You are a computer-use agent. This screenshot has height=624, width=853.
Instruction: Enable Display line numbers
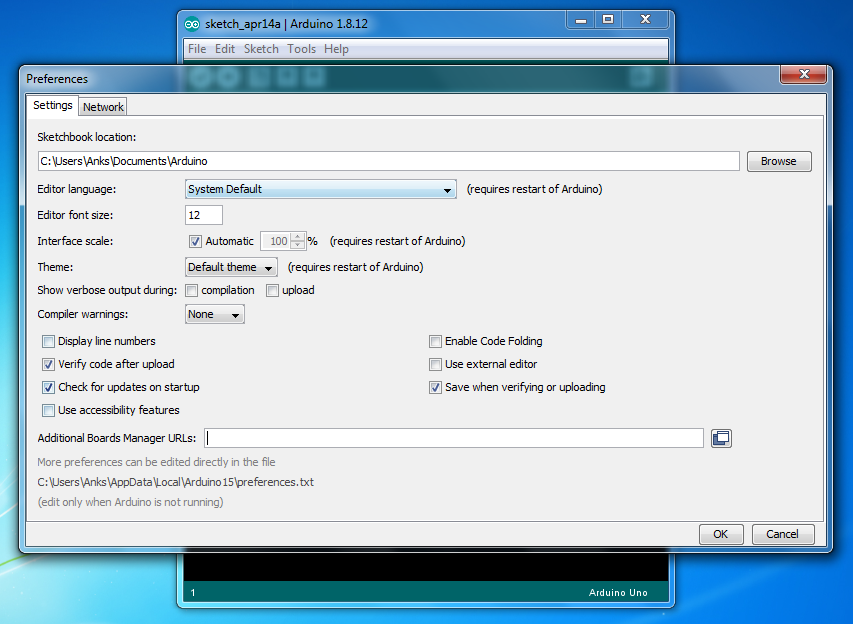48,342
